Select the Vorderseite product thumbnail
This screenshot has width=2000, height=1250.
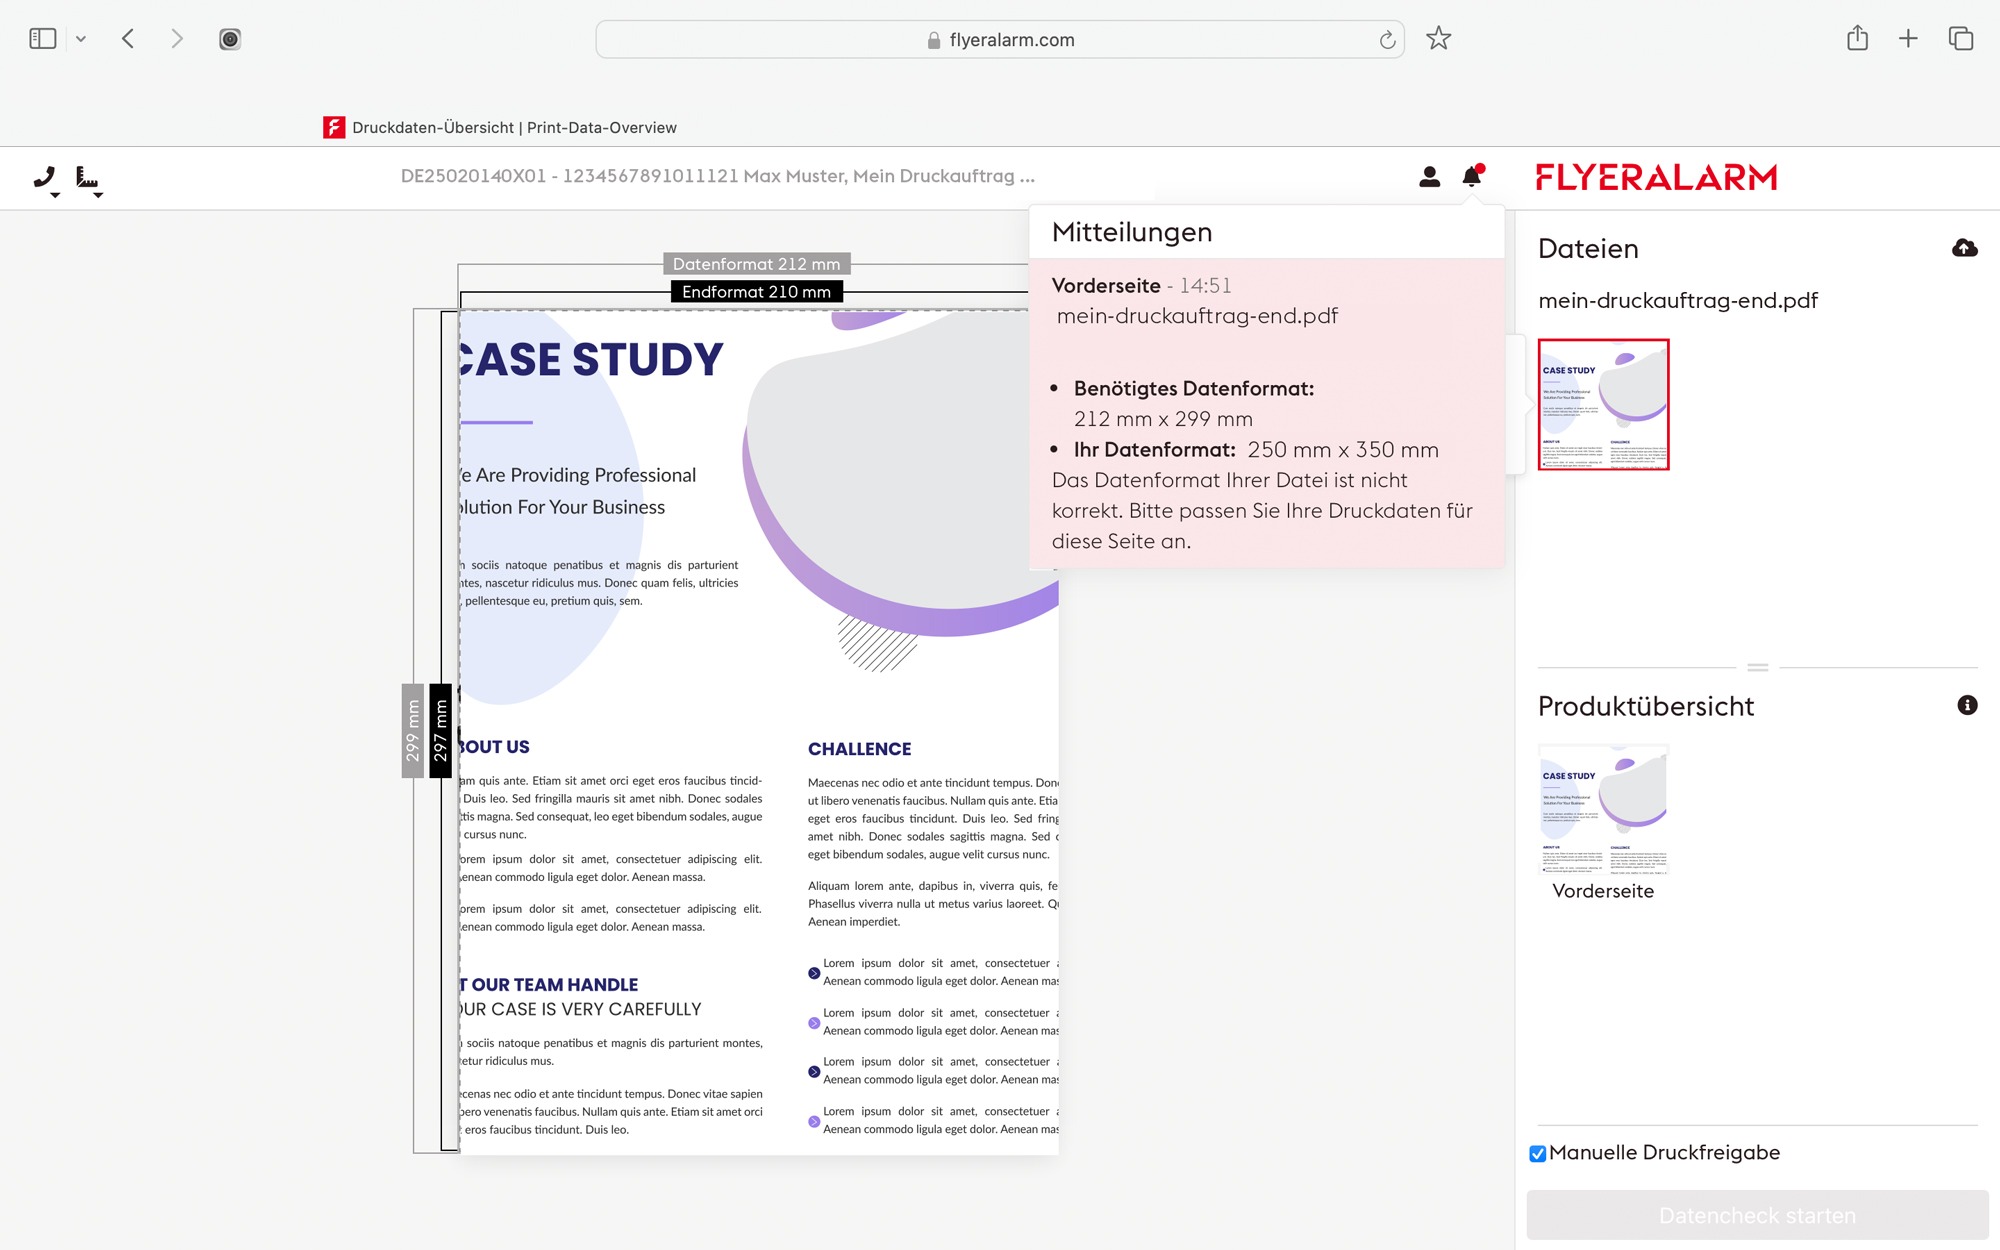(x=1603, y=810)
